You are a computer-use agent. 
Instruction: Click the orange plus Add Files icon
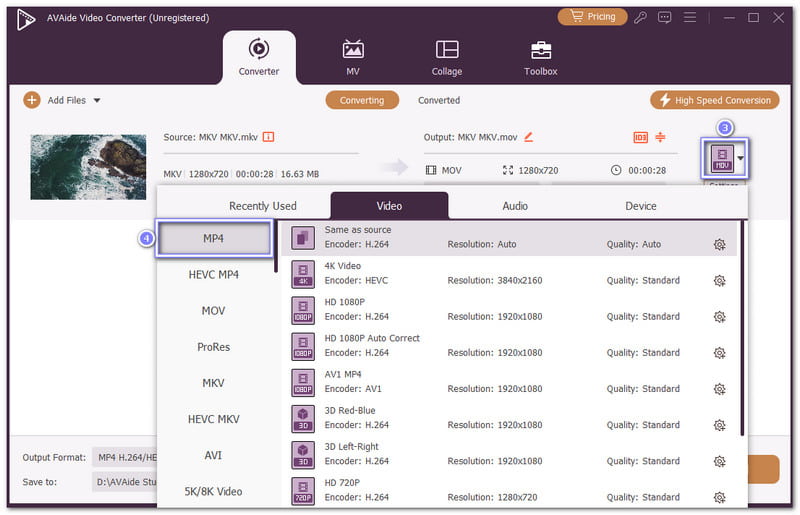(x=32, y=100)
